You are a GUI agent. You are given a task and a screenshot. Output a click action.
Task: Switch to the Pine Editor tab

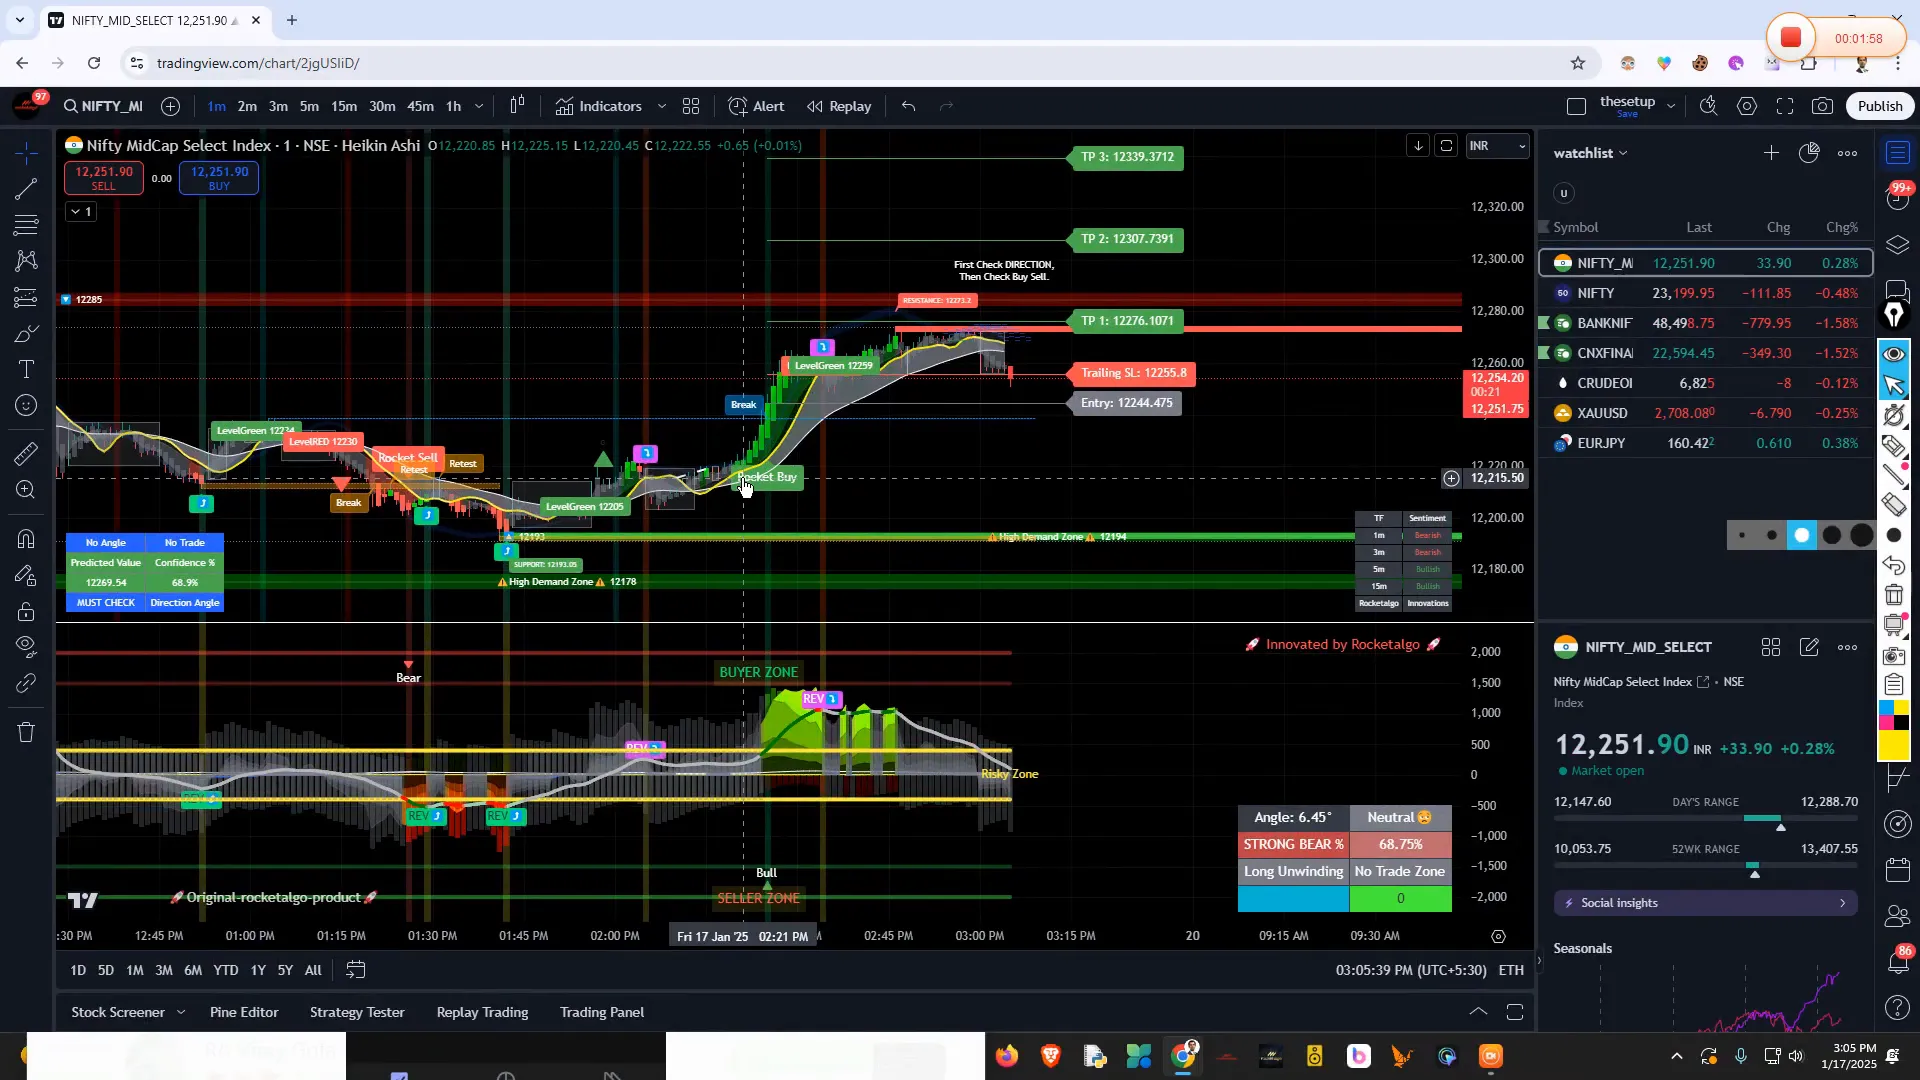coord(243,1012)
